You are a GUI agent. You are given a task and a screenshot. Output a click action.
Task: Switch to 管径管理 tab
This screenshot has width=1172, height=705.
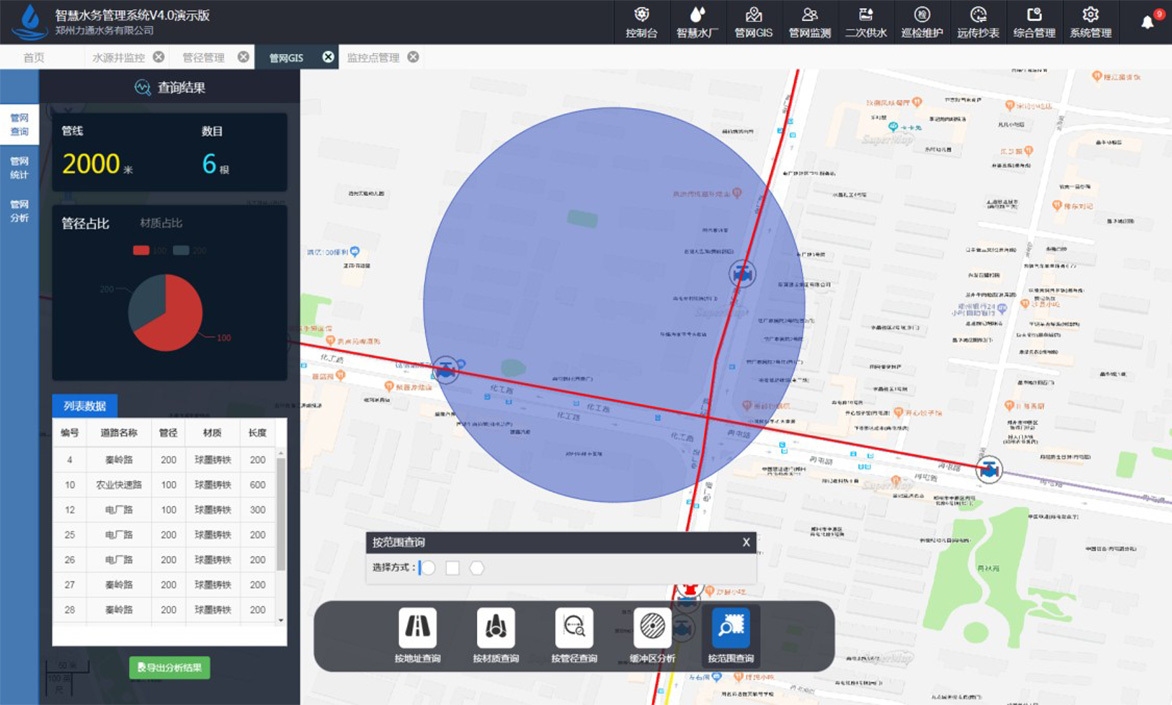[x=203, y=58]
